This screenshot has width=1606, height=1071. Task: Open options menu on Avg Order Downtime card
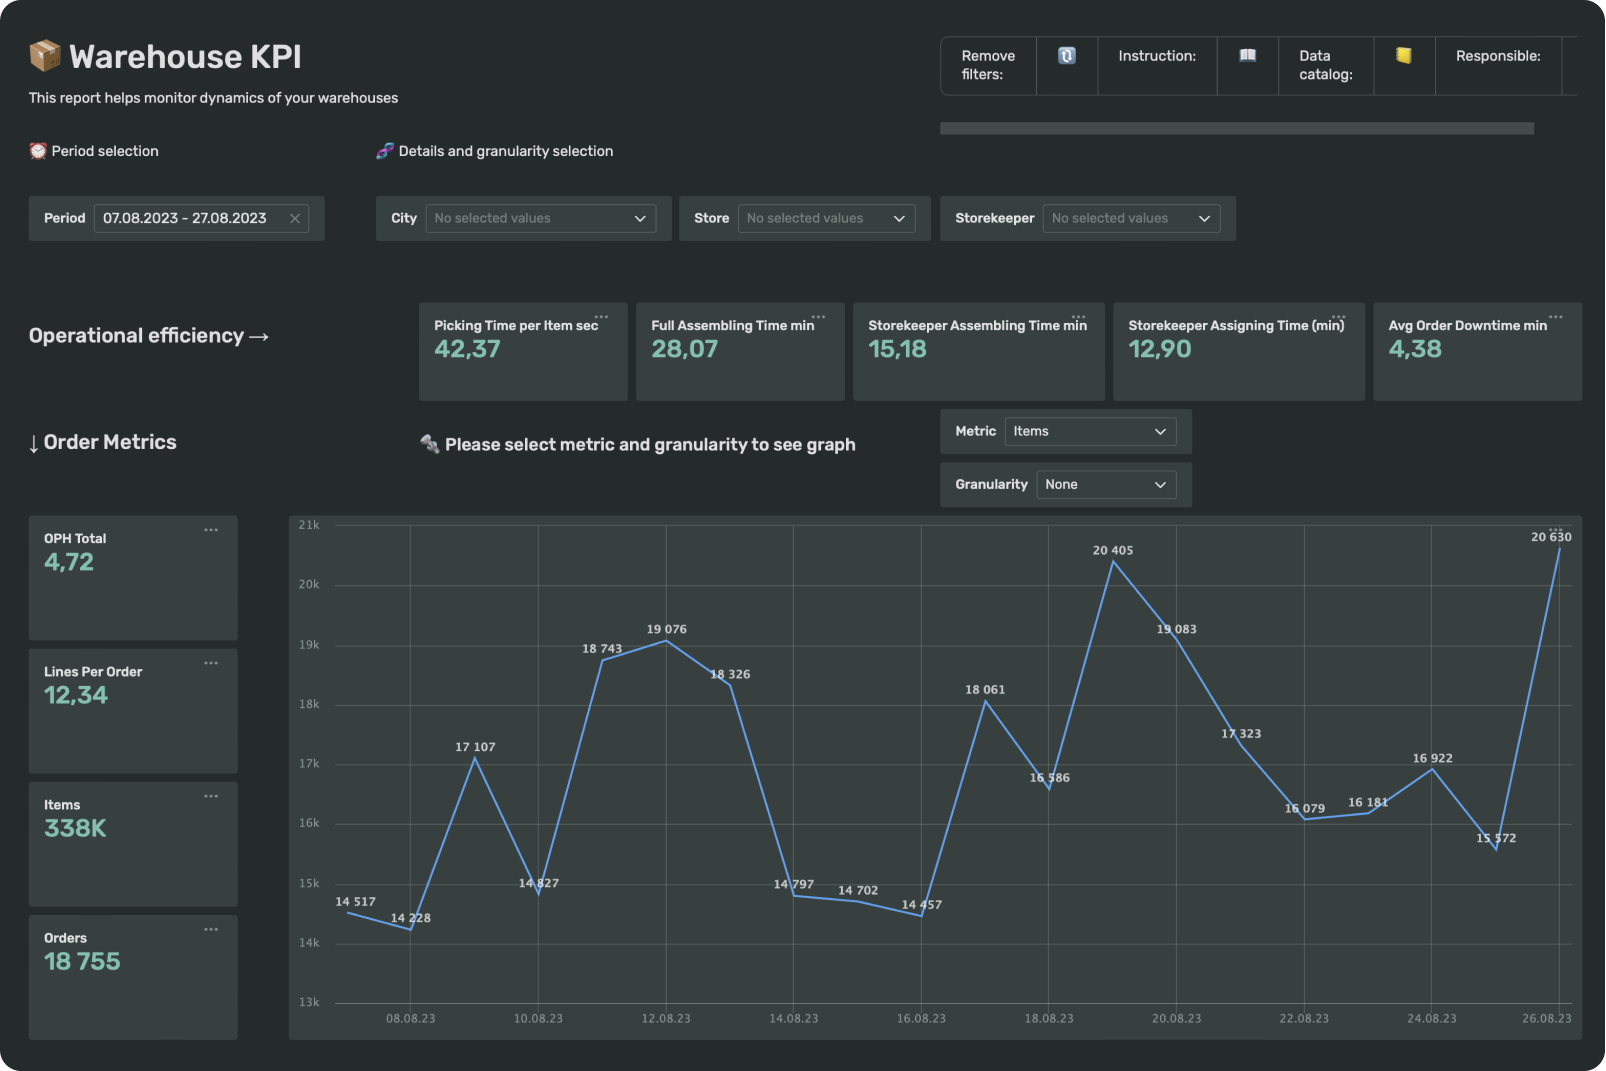coord(1555,317)
